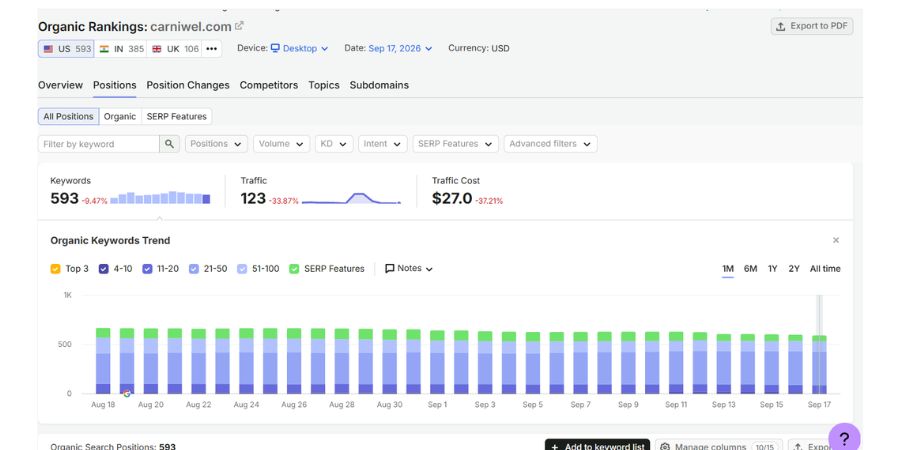Expand the SERP Features filter dropdown
900x450 pixels.
[456, 144]
